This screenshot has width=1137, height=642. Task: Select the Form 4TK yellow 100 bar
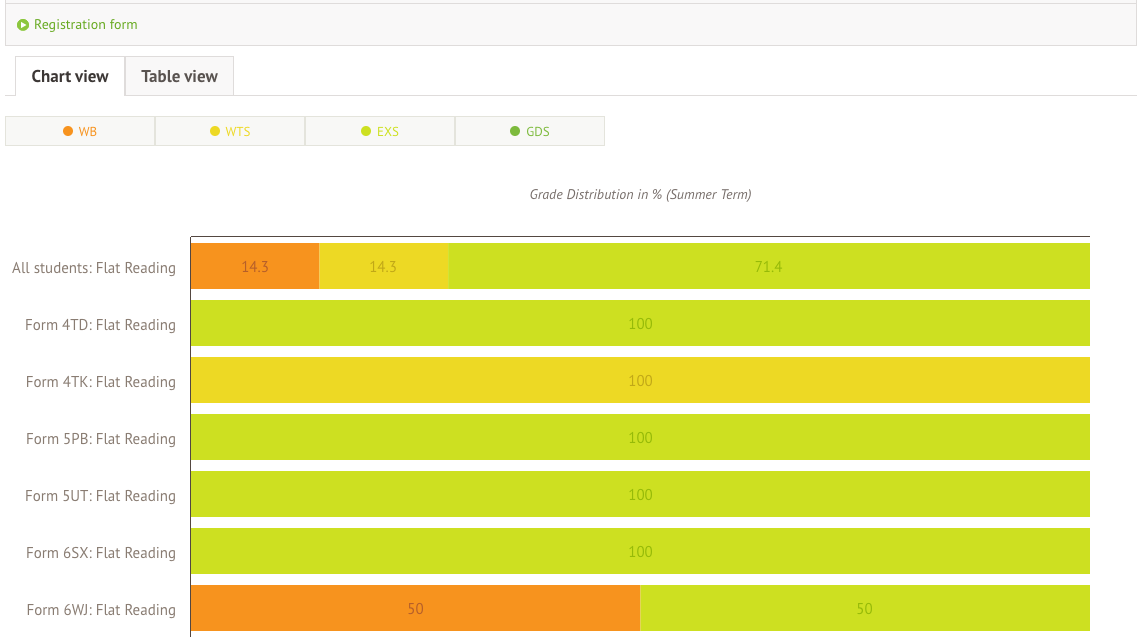click(640, 380)
